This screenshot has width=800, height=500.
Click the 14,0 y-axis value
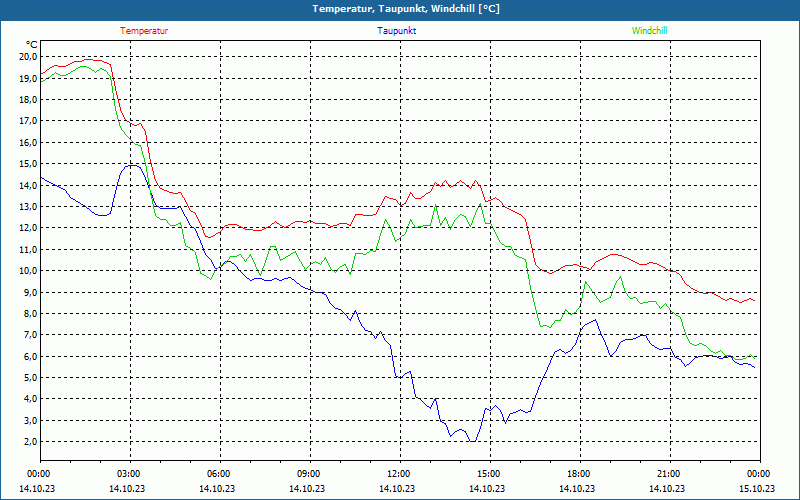pos(28,185)
